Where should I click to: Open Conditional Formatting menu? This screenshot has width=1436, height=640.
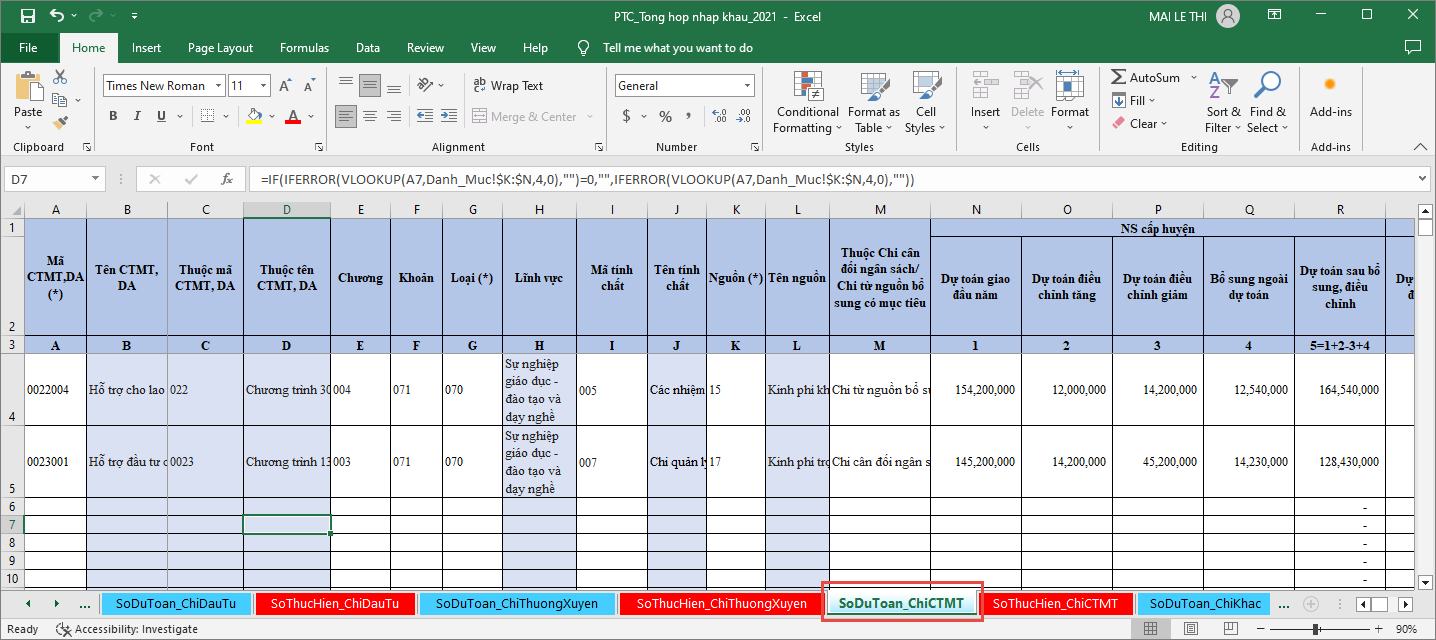[x=807, y=103]
